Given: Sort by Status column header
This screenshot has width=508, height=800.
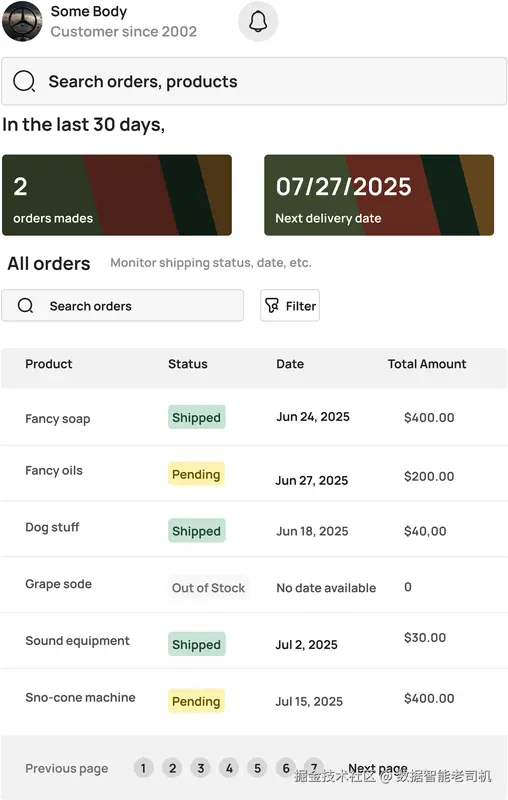Looking at the screenshot, I should (x=188, y=364).
